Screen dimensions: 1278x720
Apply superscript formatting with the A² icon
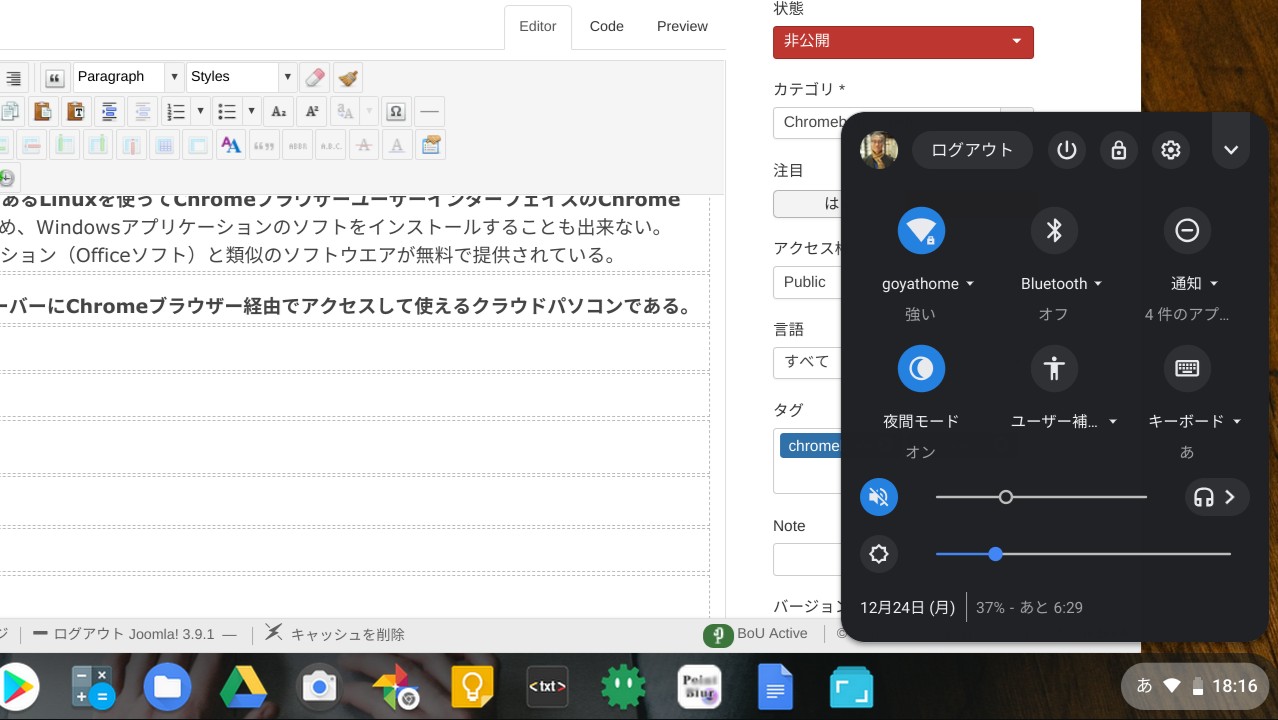(x=312, y=111)
